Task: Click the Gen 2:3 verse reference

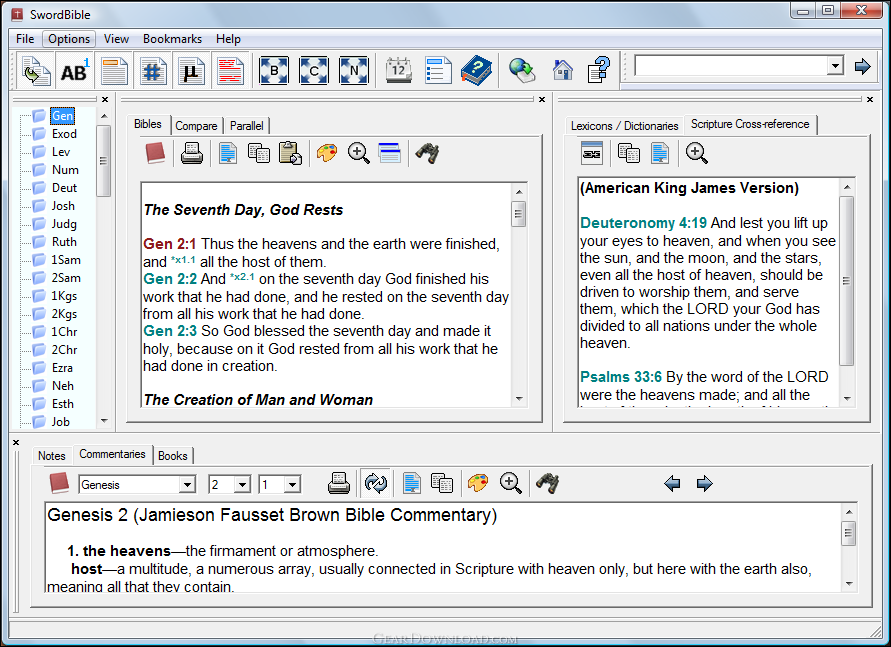Action: click(170, 331)
